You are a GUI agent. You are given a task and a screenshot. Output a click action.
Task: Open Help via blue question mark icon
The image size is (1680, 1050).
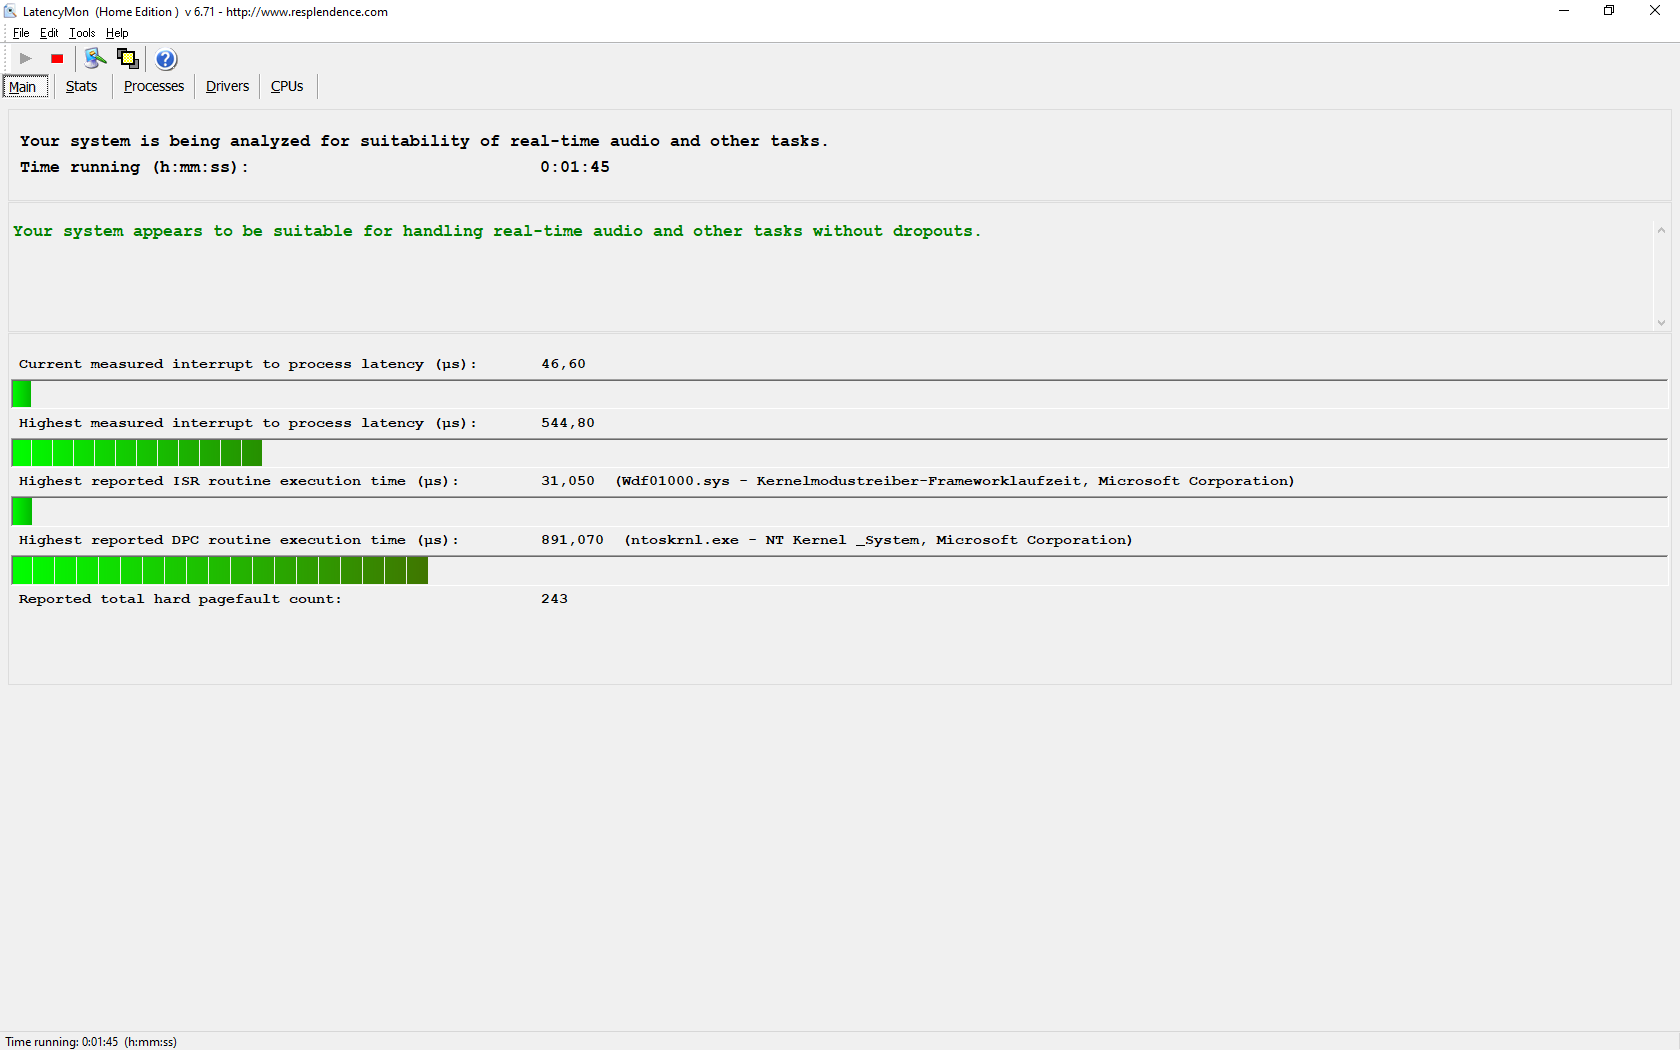(166, 59)
